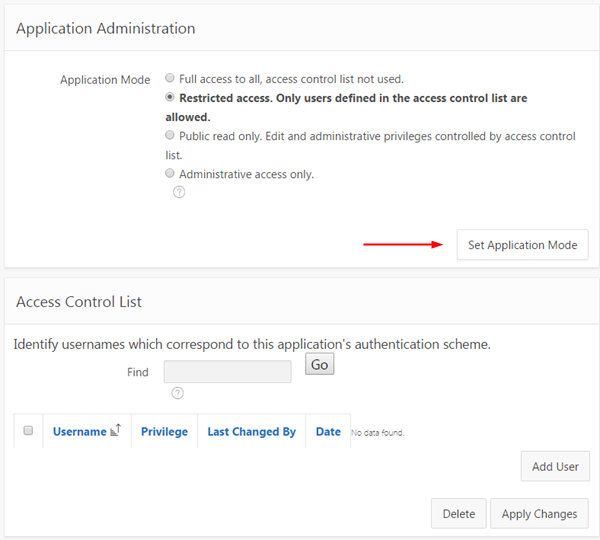Choose Administrative access only
The image size is (600, 540).
170,173
